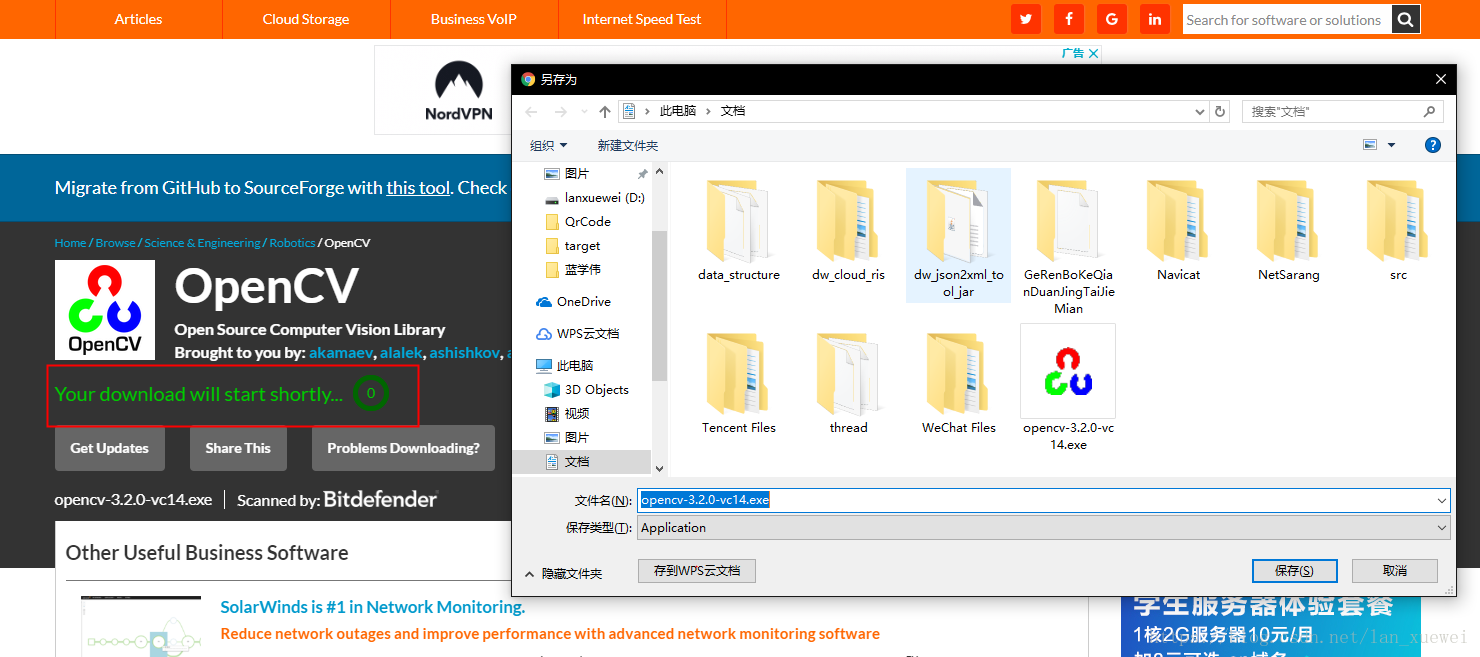Open the Facebook social icon
Image resolution: width=1480 pixels, height=657 pixels.
[1069, 19]
